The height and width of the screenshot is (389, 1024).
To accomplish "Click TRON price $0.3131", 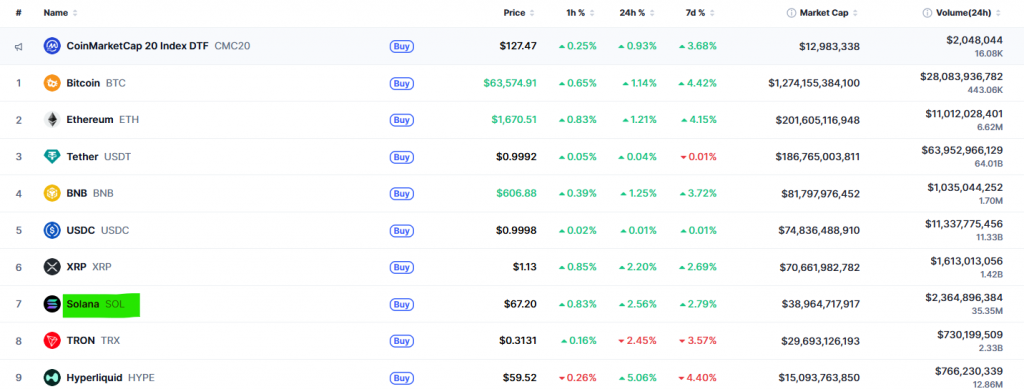I will pos(517,341).
